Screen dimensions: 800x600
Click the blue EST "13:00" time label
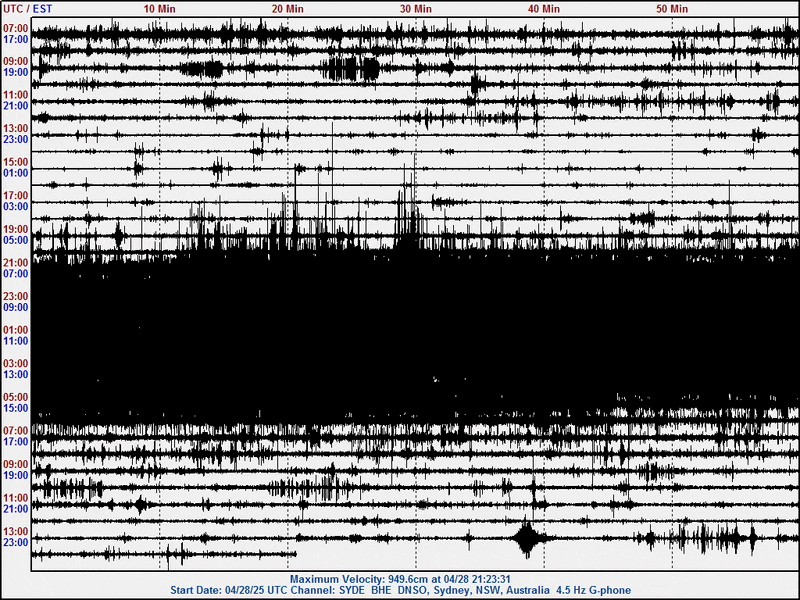[16, 374]
